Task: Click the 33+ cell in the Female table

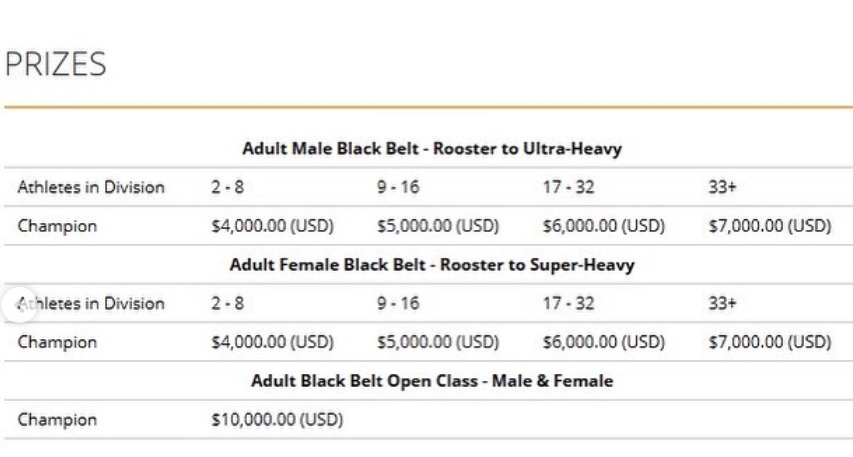Action: (x=722, y=303)
